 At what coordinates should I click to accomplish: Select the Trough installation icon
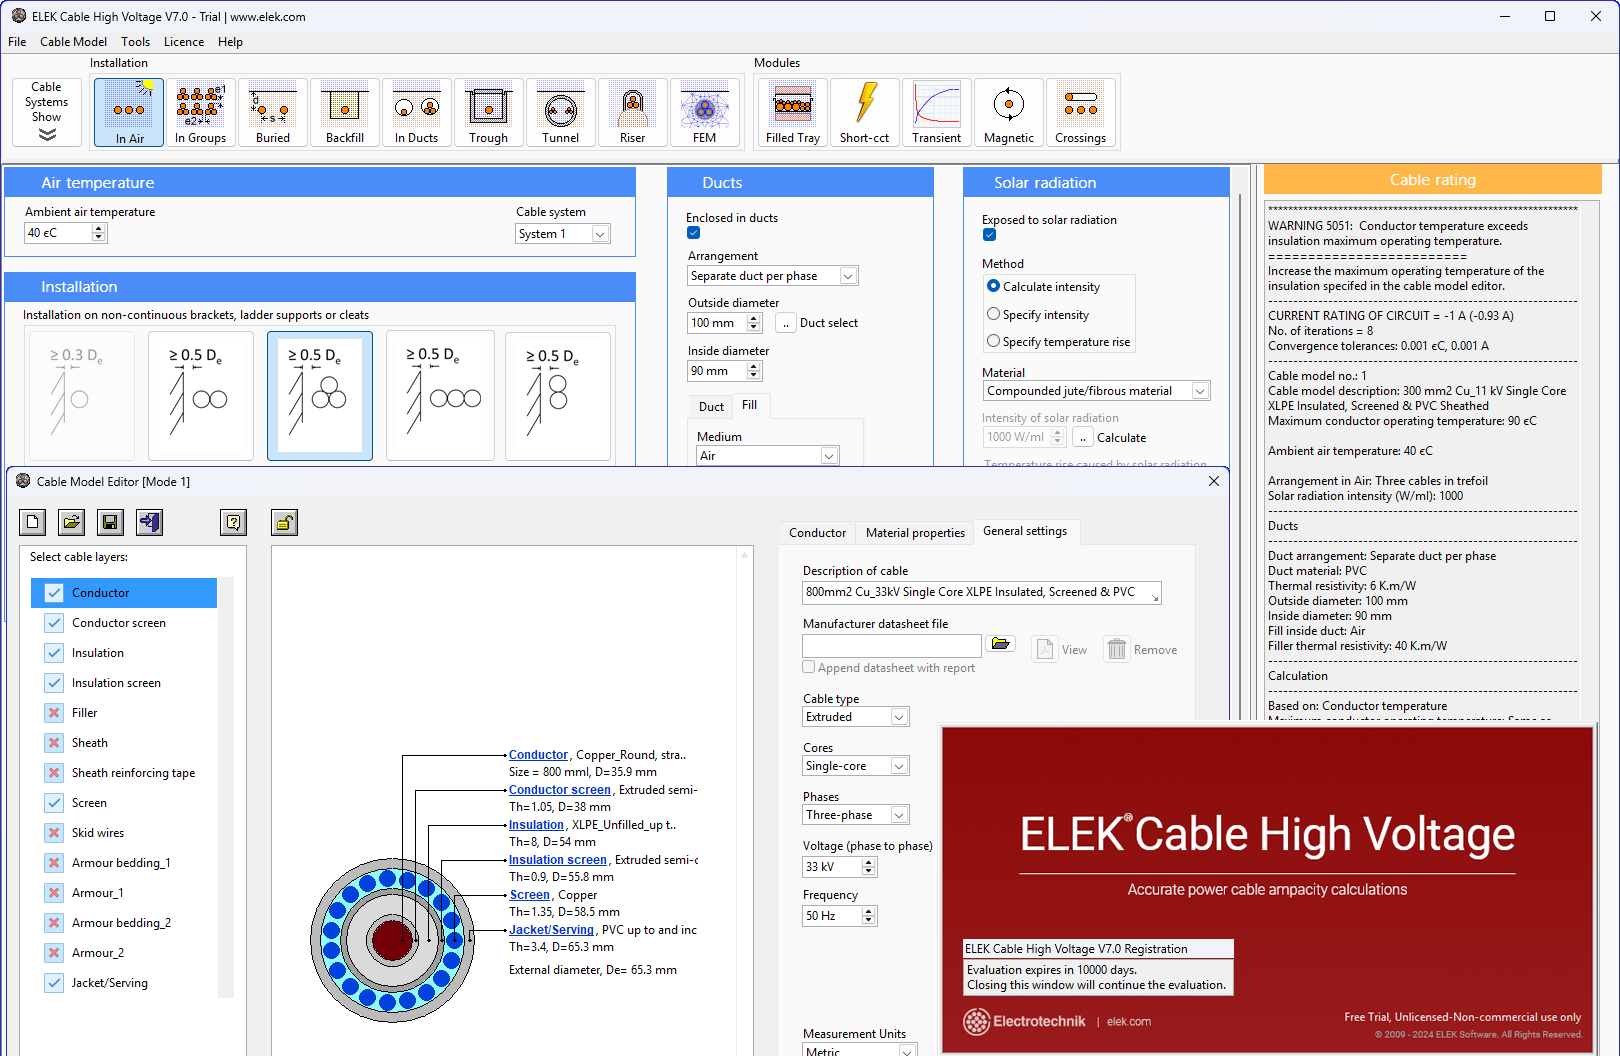489,113
